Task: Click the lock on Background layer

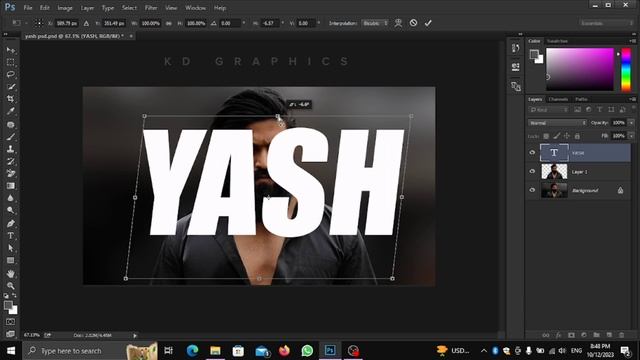Action: (x=620, y=190)
